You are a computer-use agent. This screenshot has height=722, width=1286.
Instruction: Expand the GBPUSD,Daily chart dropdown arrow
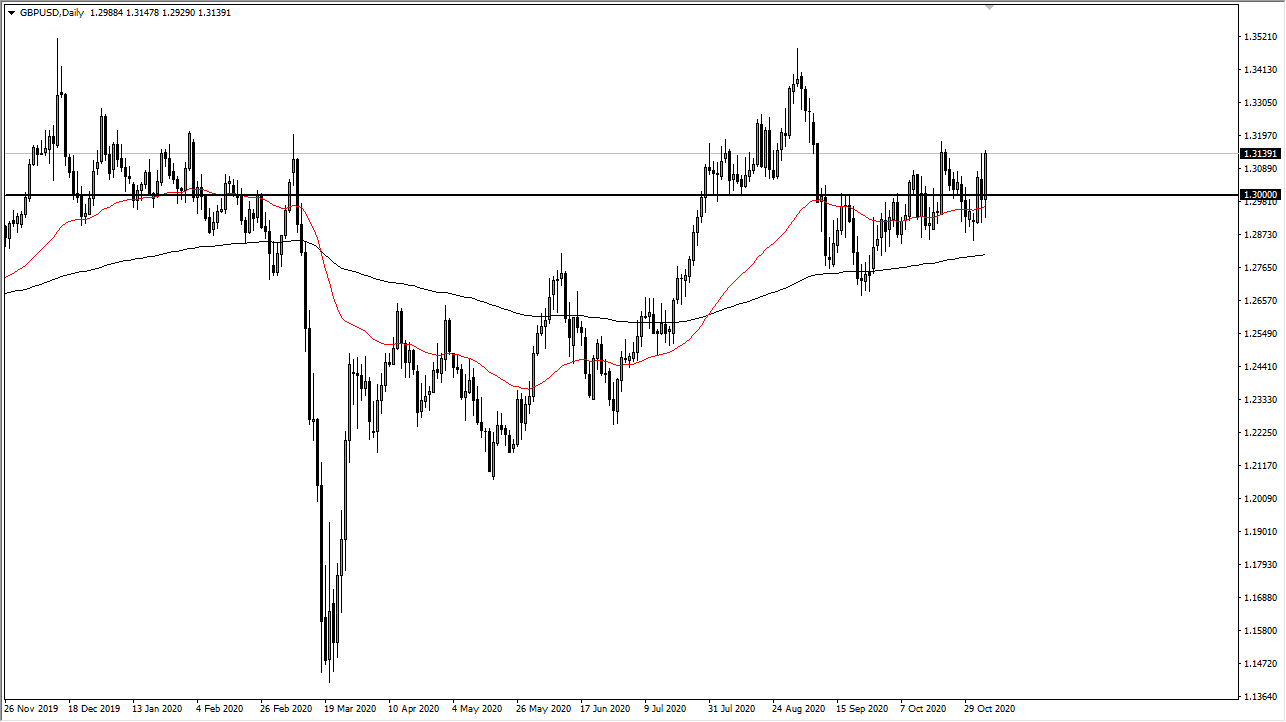pyautogui.click(x=11, y=12)
